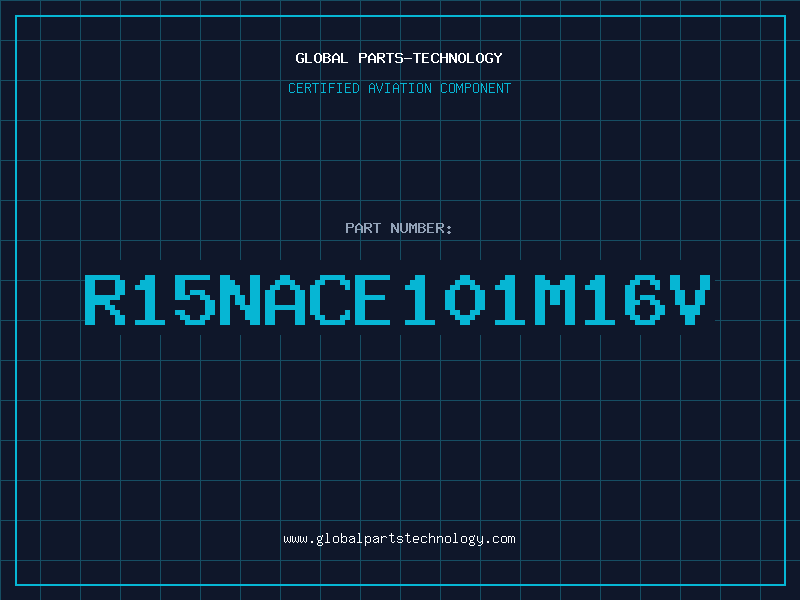Select the CERTIFIED AVIATION COMPONENT subtitle
The height and width of the screenshot is (600, 800).
tap(399, 88)
